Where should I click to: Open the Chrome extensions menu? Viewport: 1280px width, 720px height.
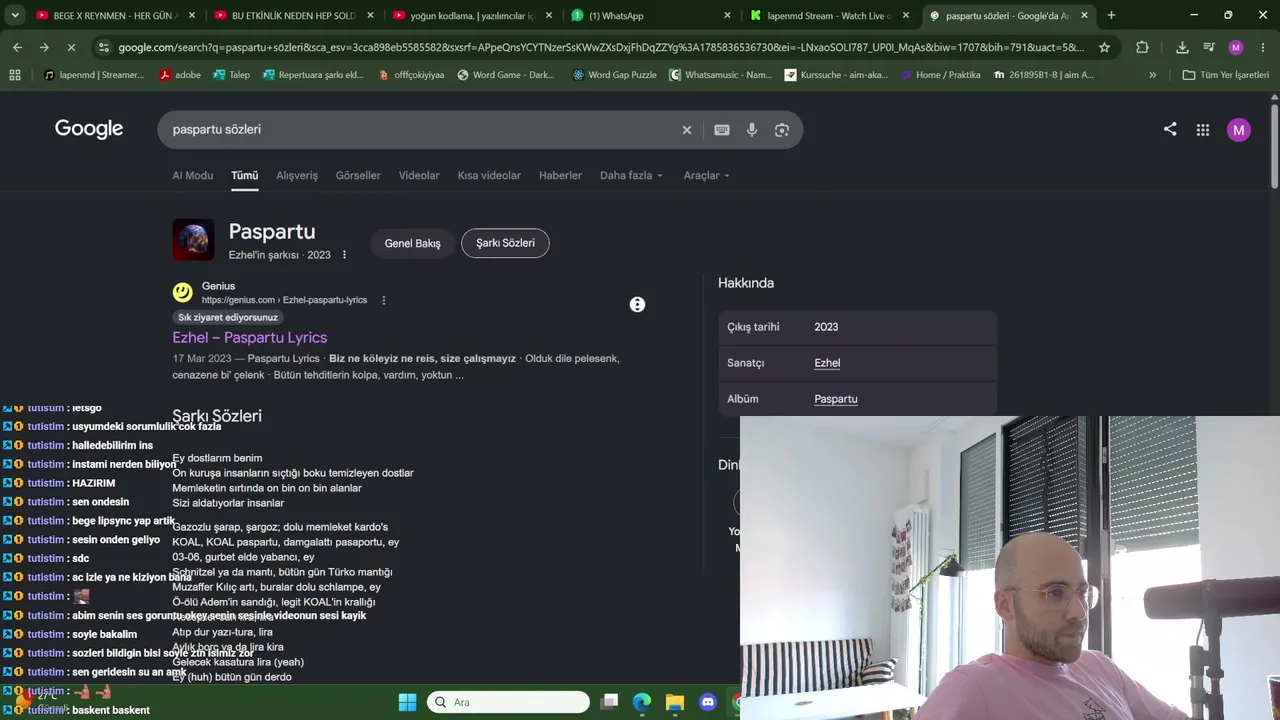tap(1142, 47)
